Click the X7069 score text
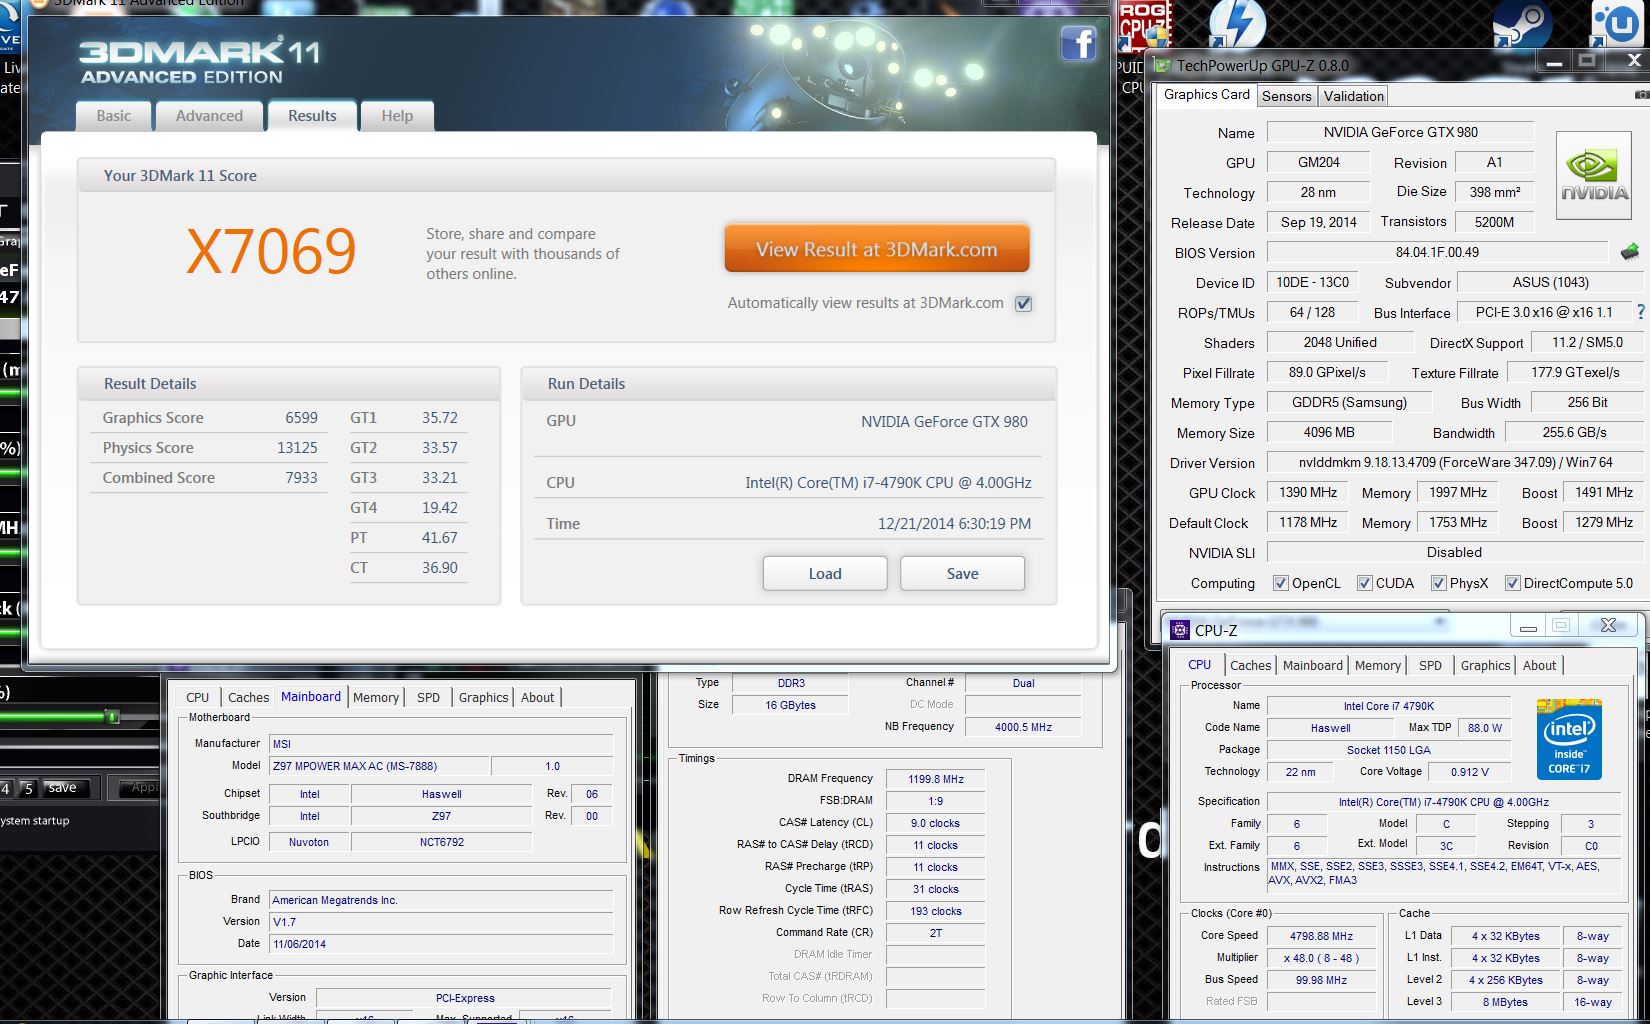 [x=271, y=251]
